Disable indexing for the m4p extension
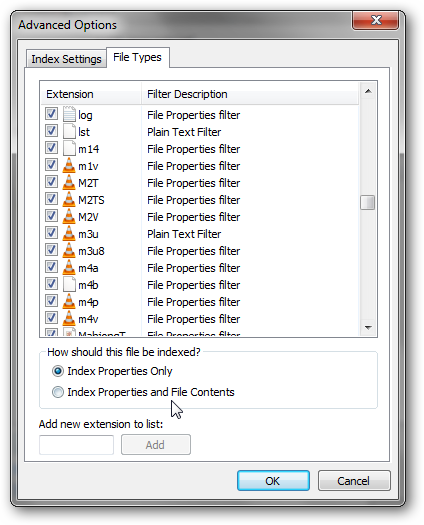The width and height of the screenshot is (424, 525). click(51, 301)
